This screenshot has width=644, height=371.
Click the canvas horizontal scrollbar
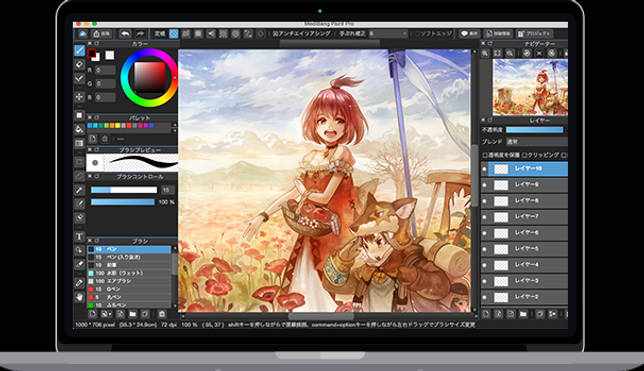click(320, 316)
